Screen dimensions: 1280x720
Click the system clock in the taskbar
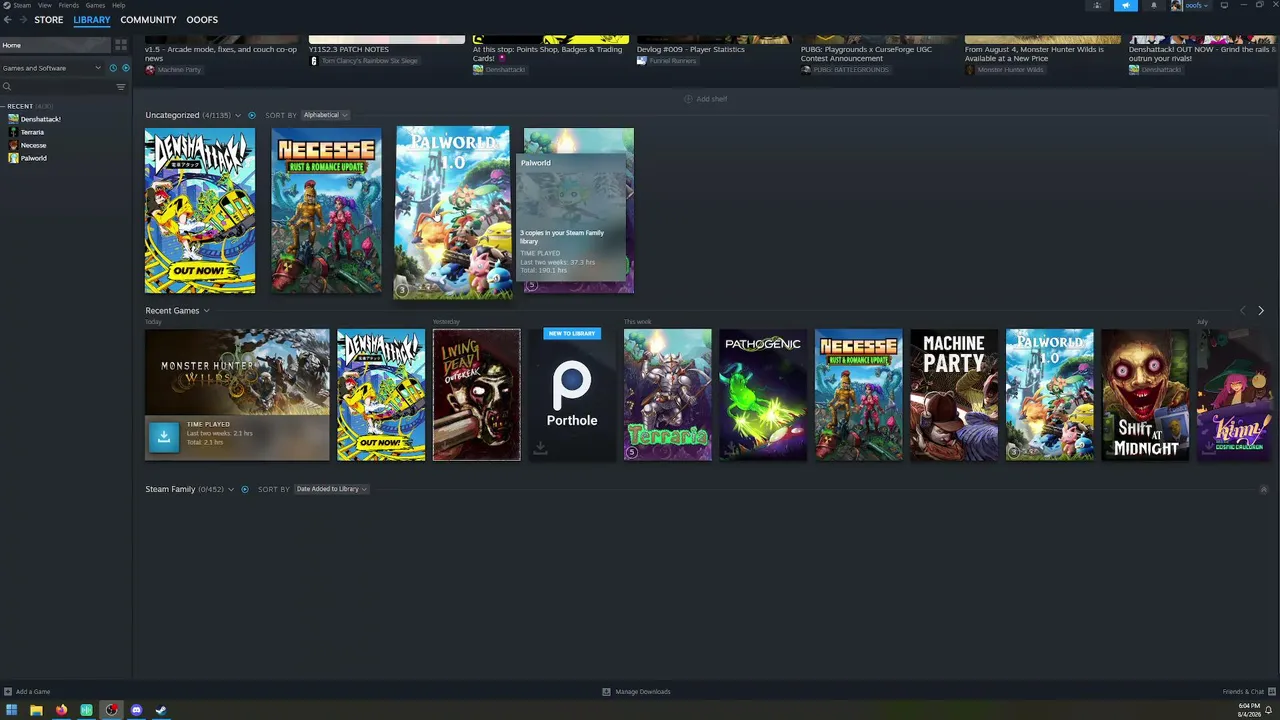(1249, 710)
